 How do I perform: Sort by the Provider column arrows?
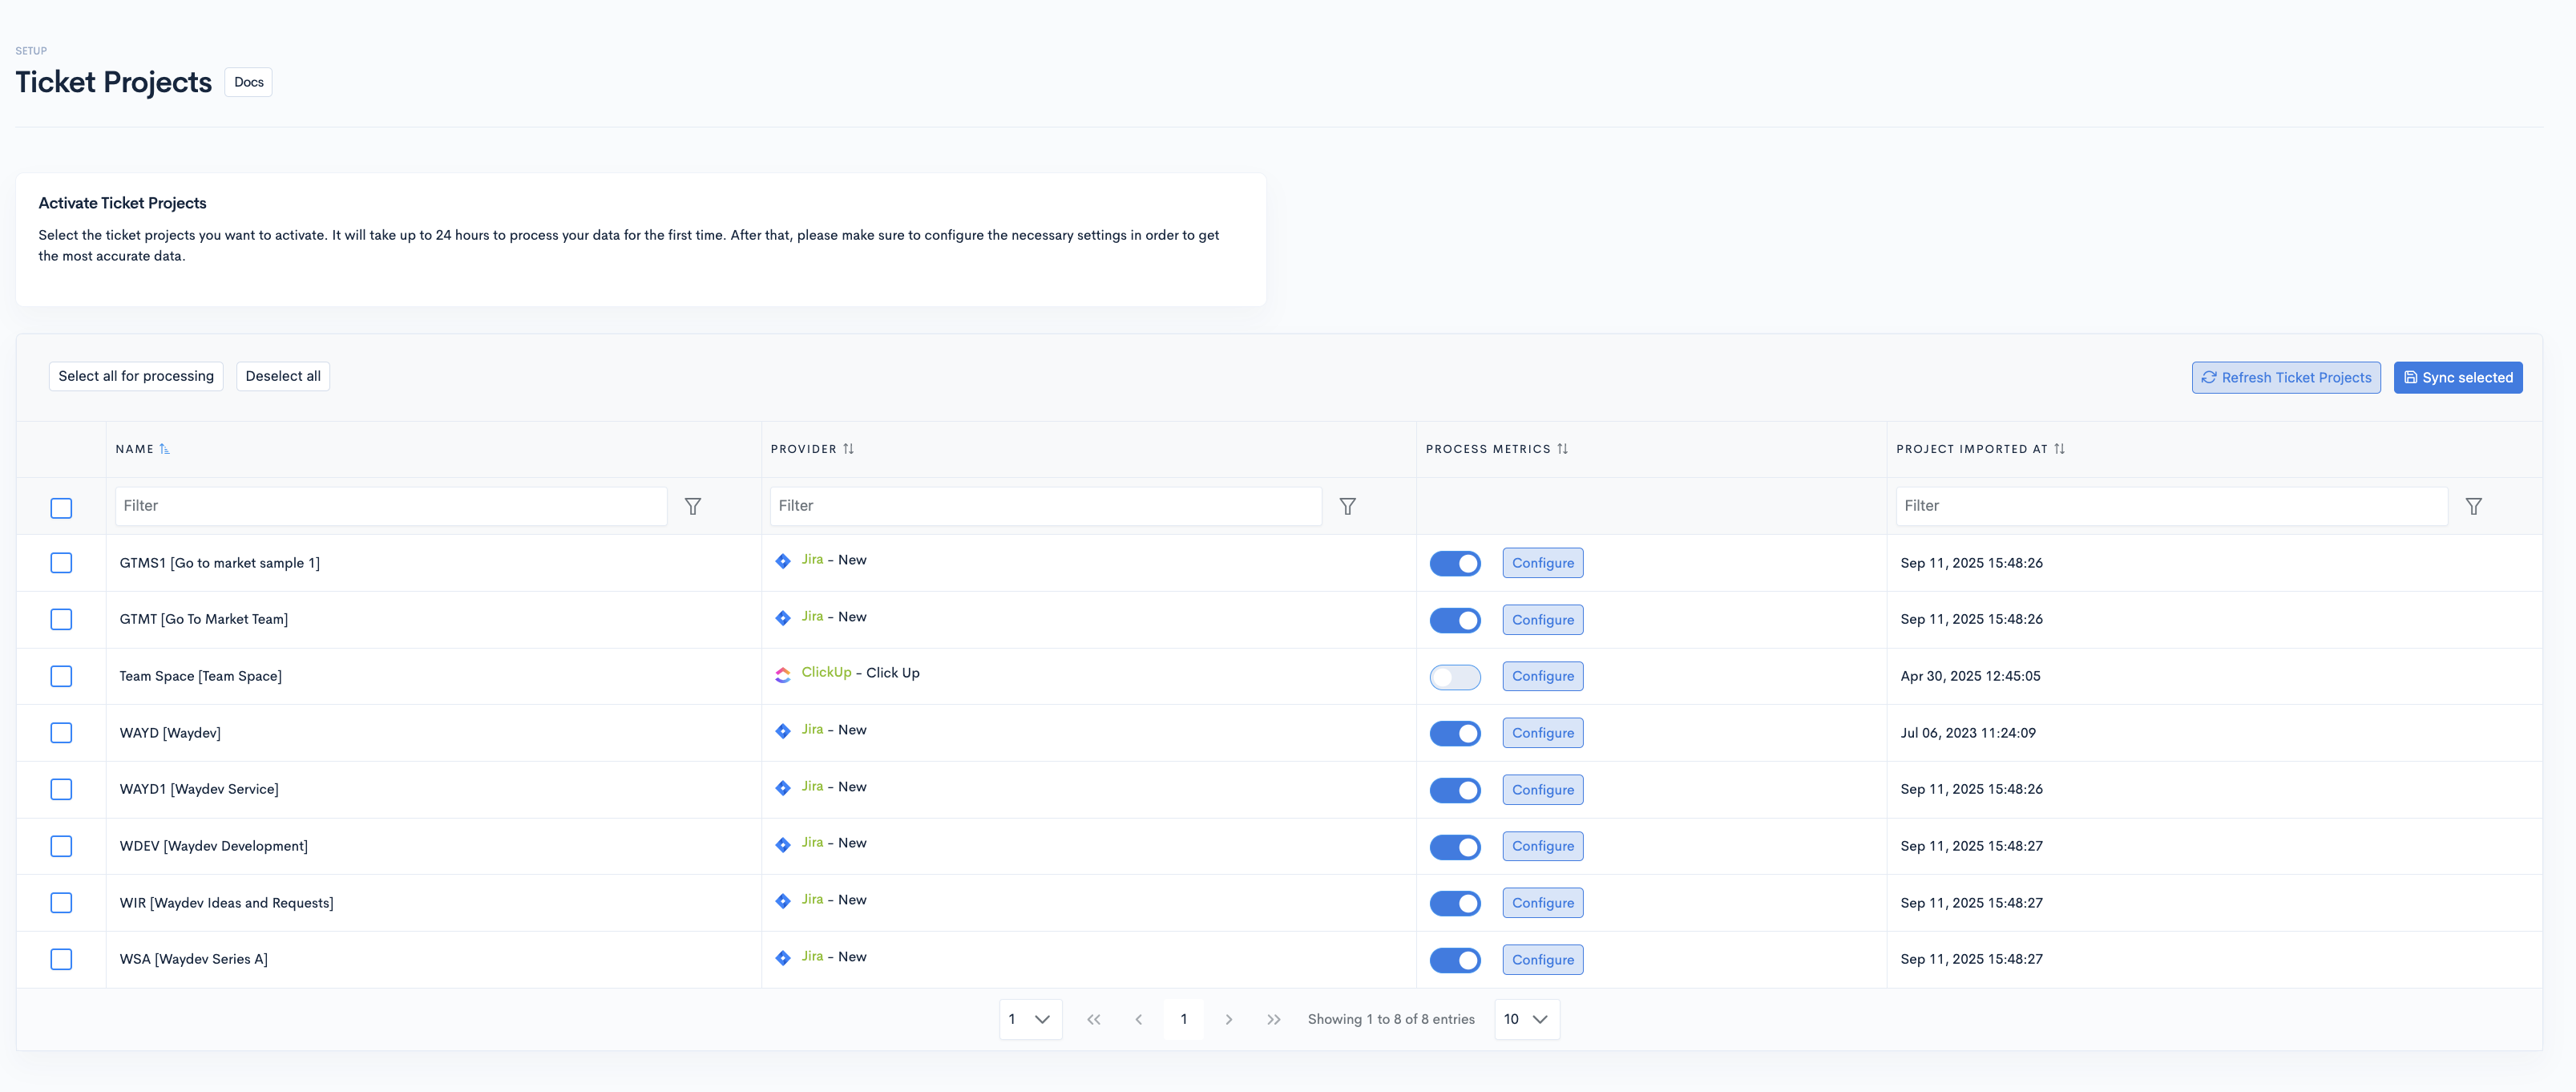point(848,449)
